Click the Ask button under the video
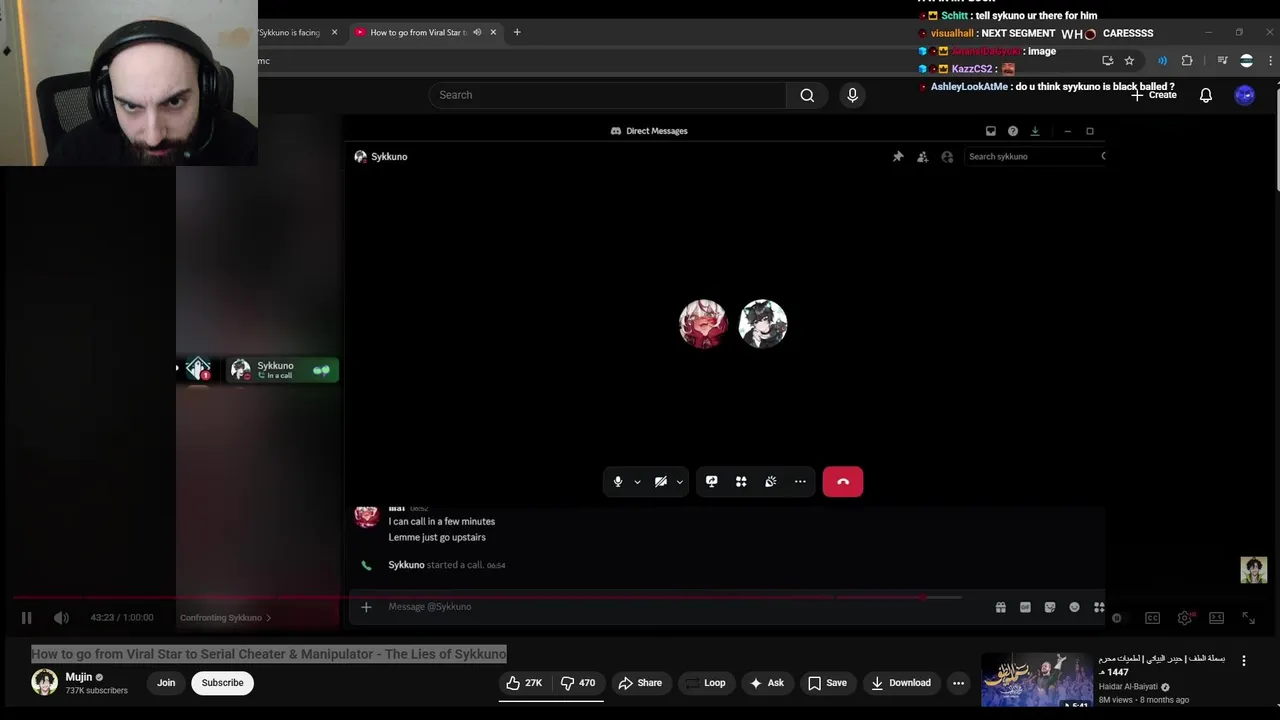This screenshot has width=1280, height=720. (767, 683)
